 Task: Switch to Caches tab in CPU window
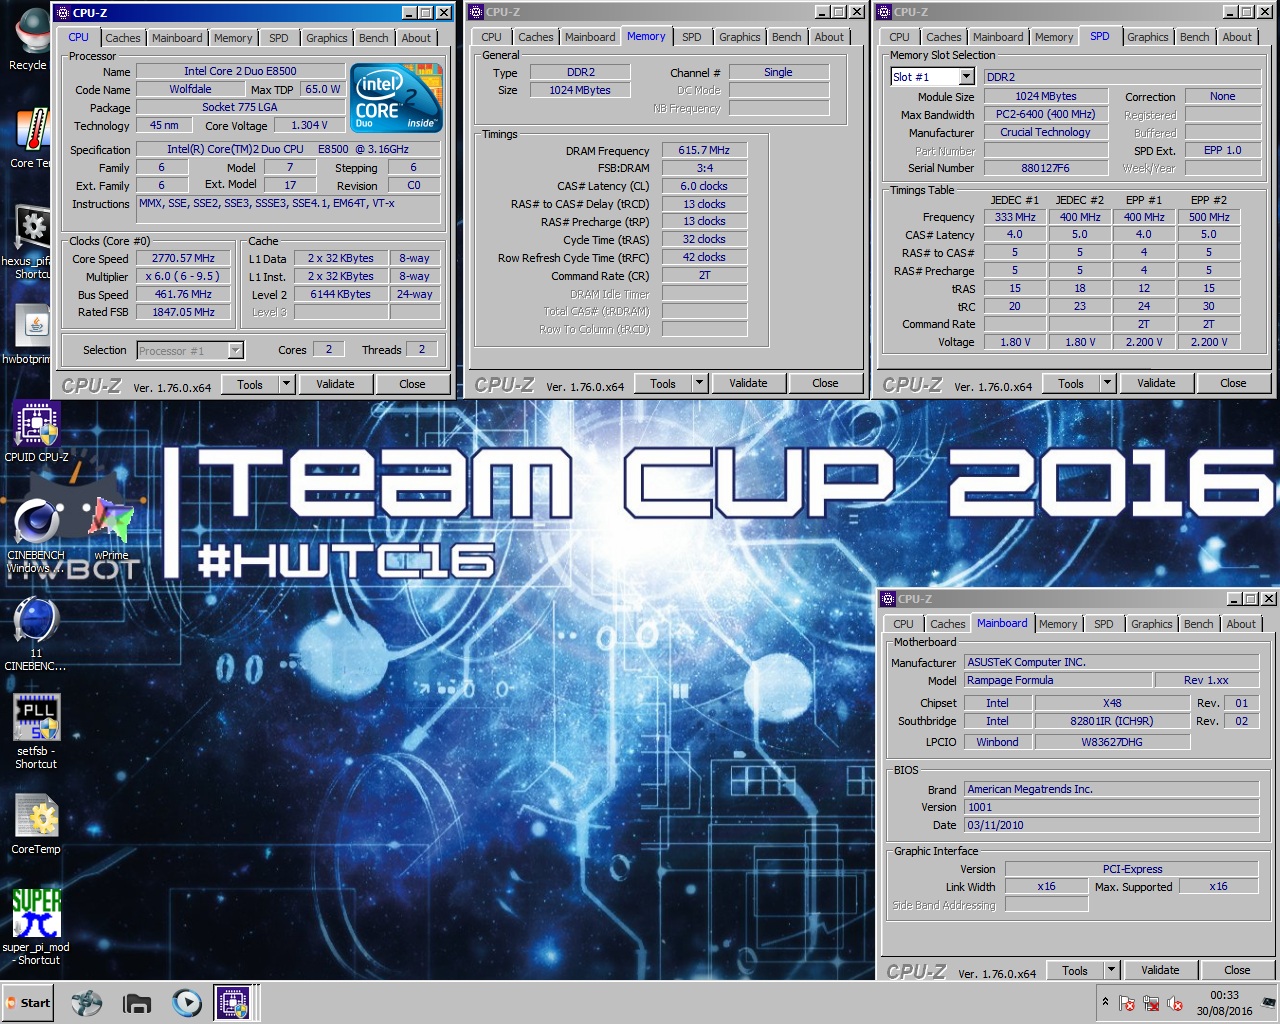[123, 38]
